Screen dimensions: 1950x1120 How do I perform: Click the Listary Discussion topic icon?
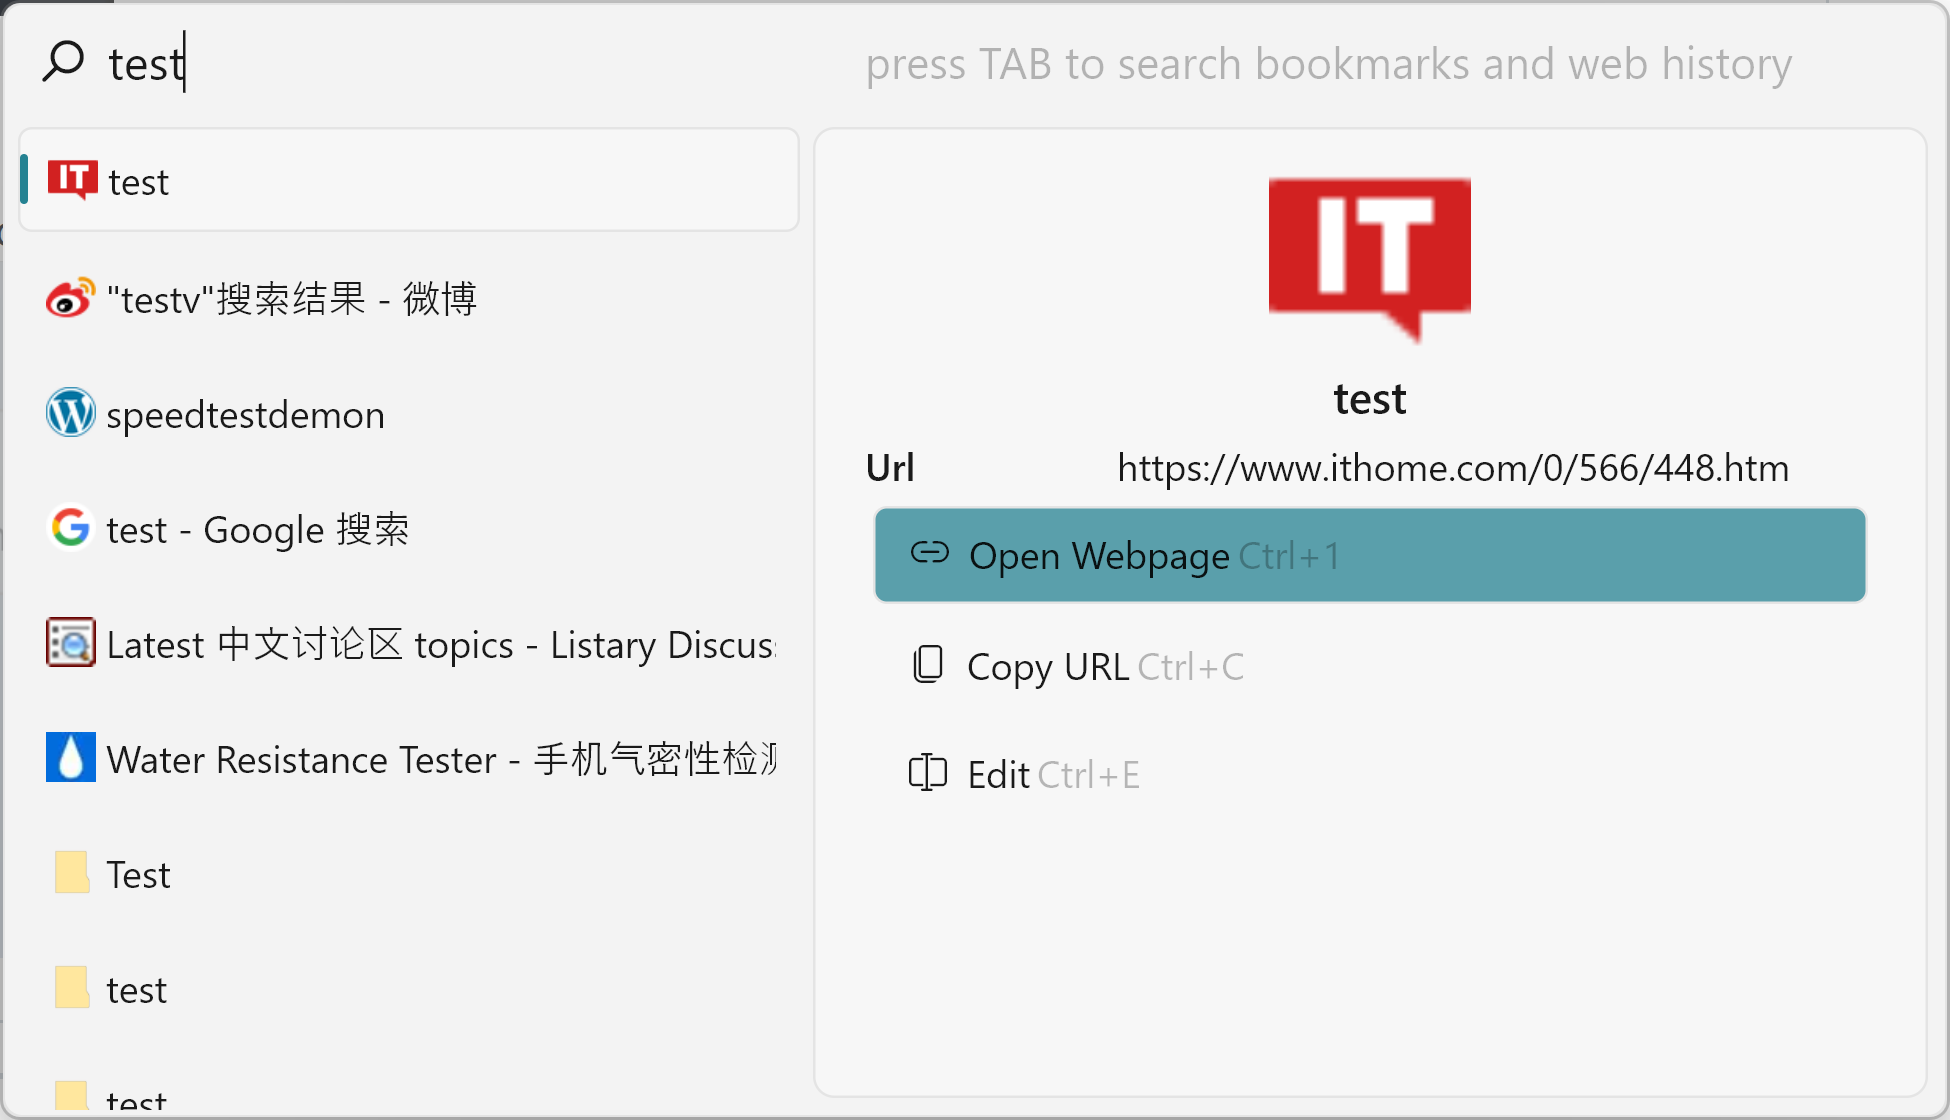[x=69, y=643]
